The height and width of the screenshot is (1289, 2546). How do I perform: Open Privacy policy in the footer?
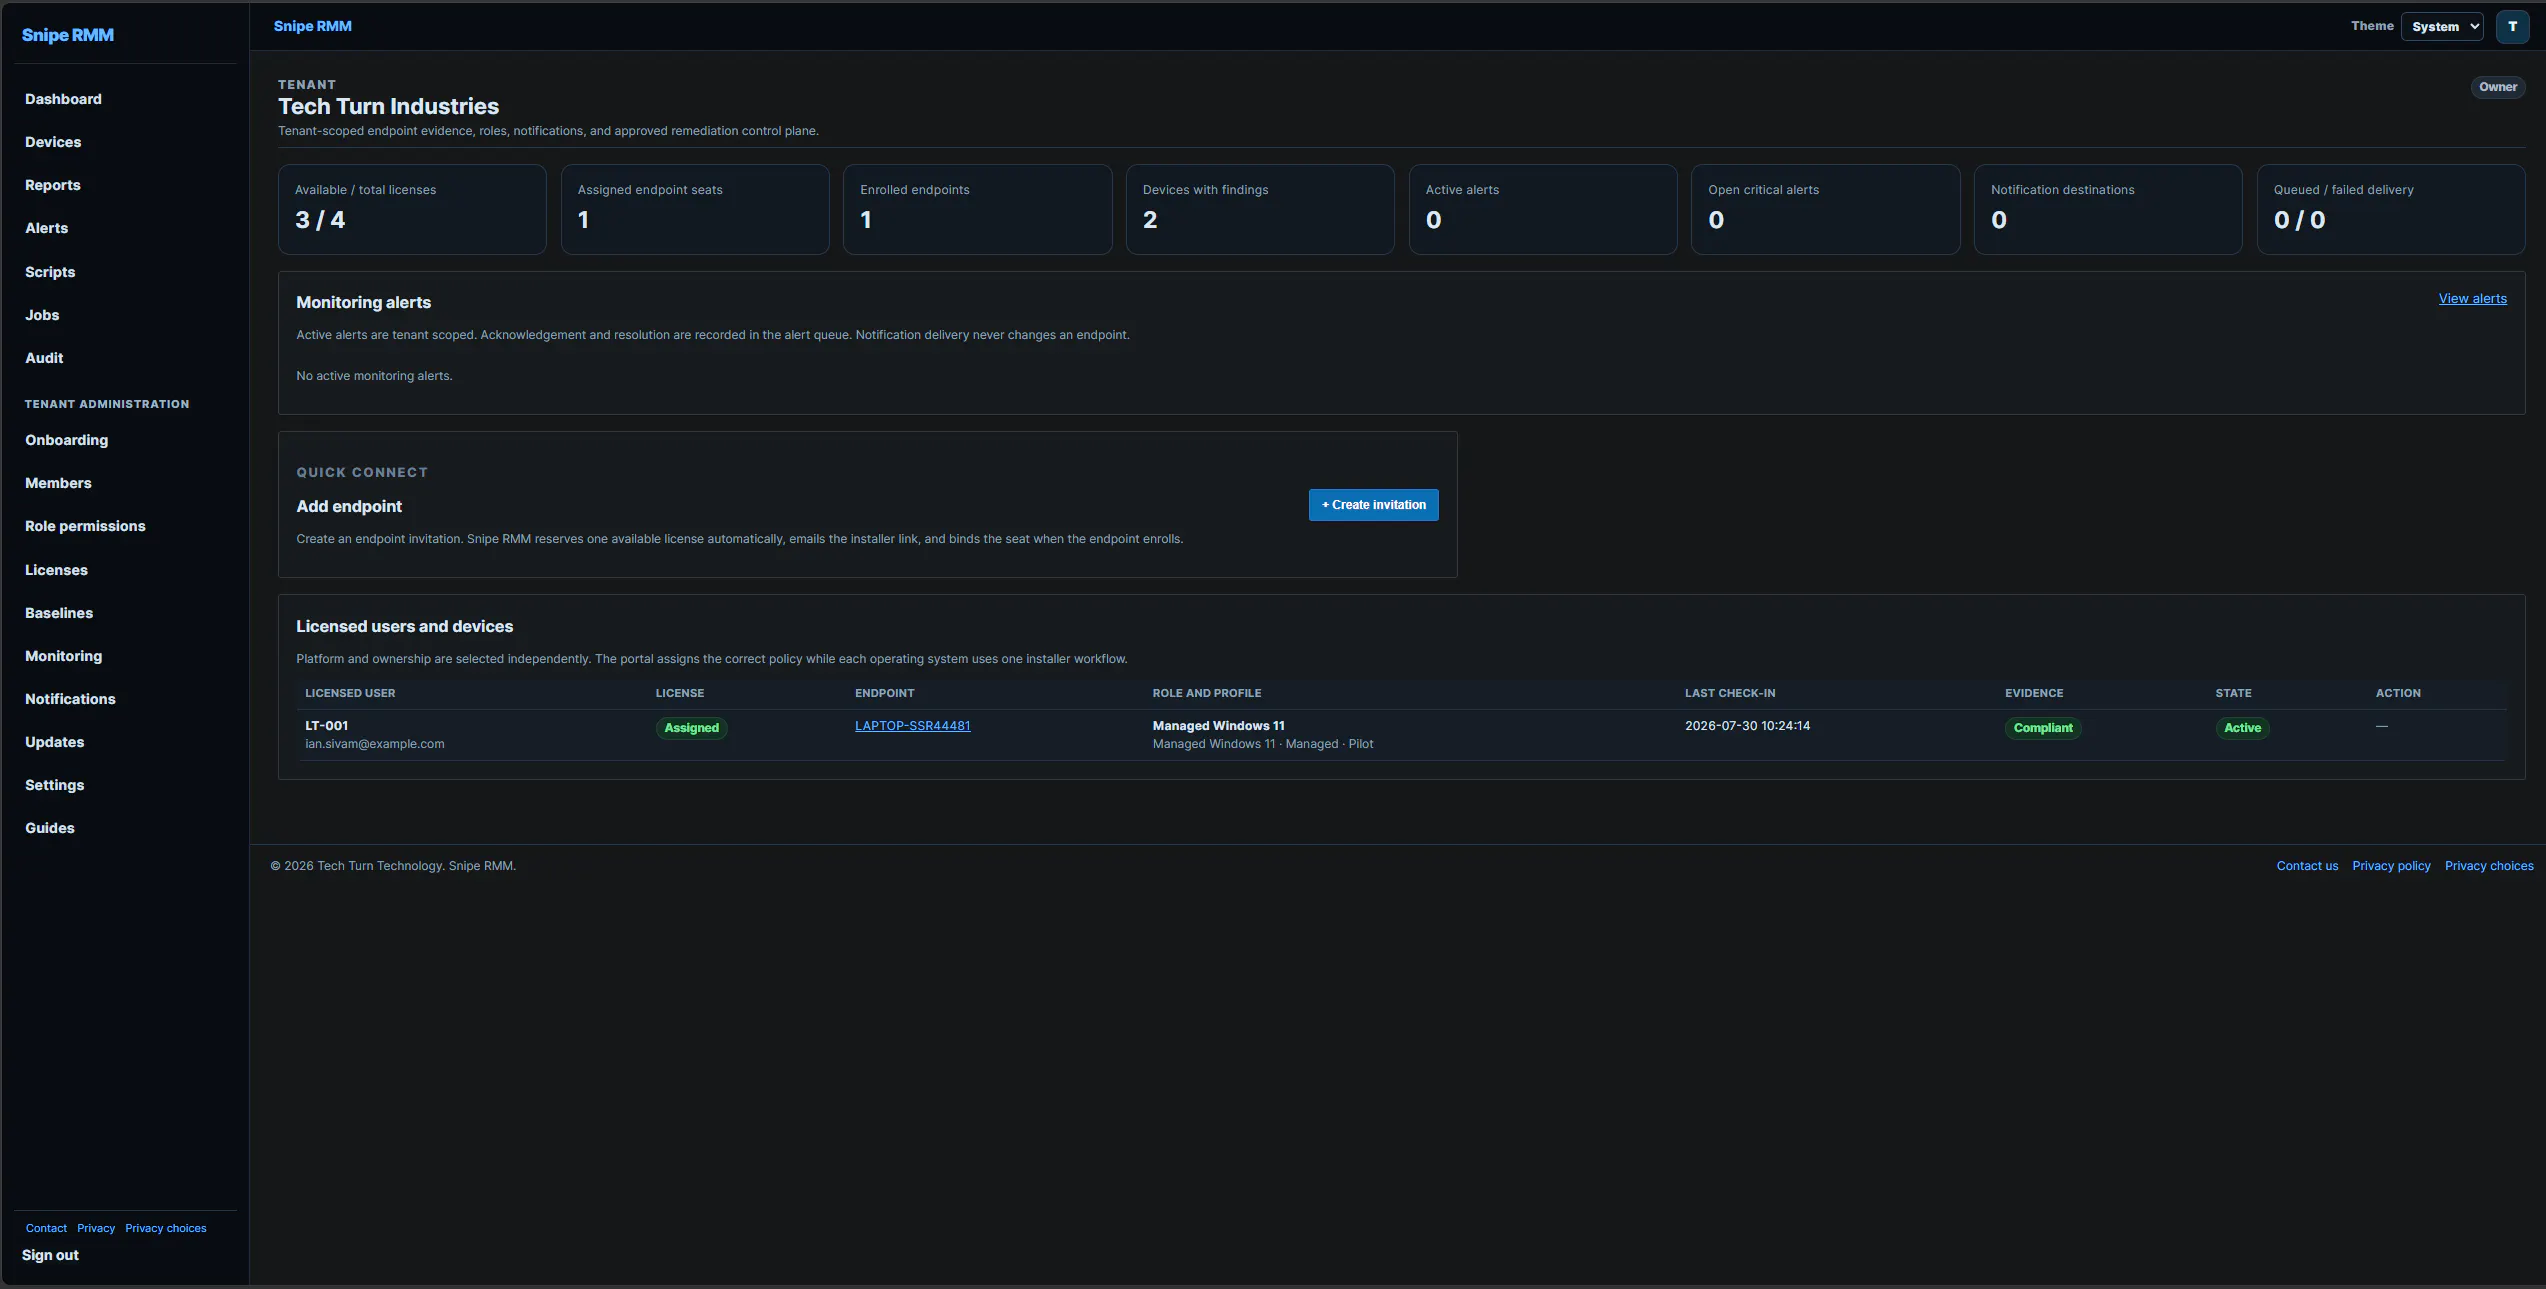(2391, 866)
